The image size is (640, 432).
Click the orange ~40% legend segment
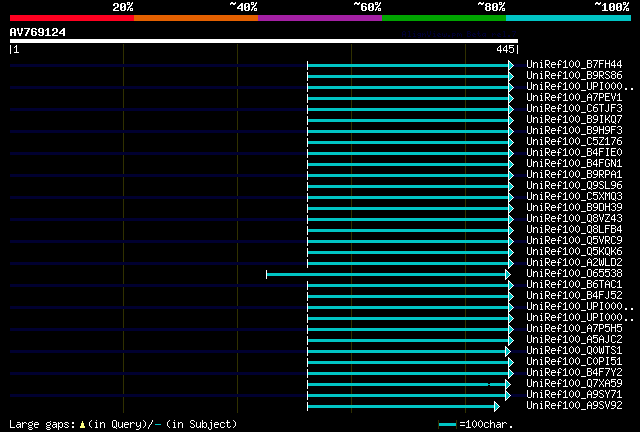point(196,18)
